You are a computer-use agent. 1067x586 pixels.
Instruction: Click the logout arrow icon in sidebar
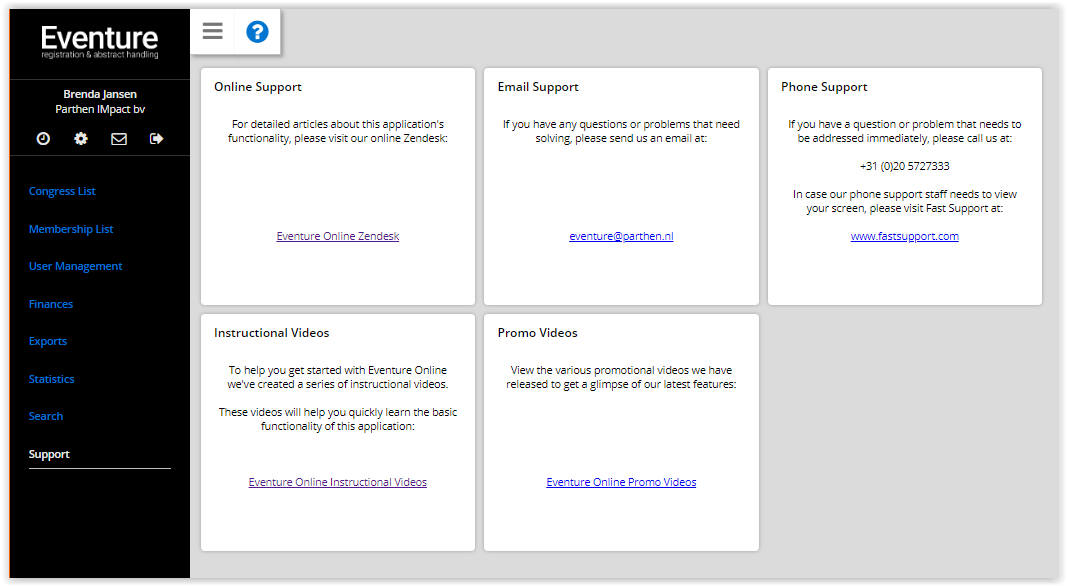coord(157,139)
